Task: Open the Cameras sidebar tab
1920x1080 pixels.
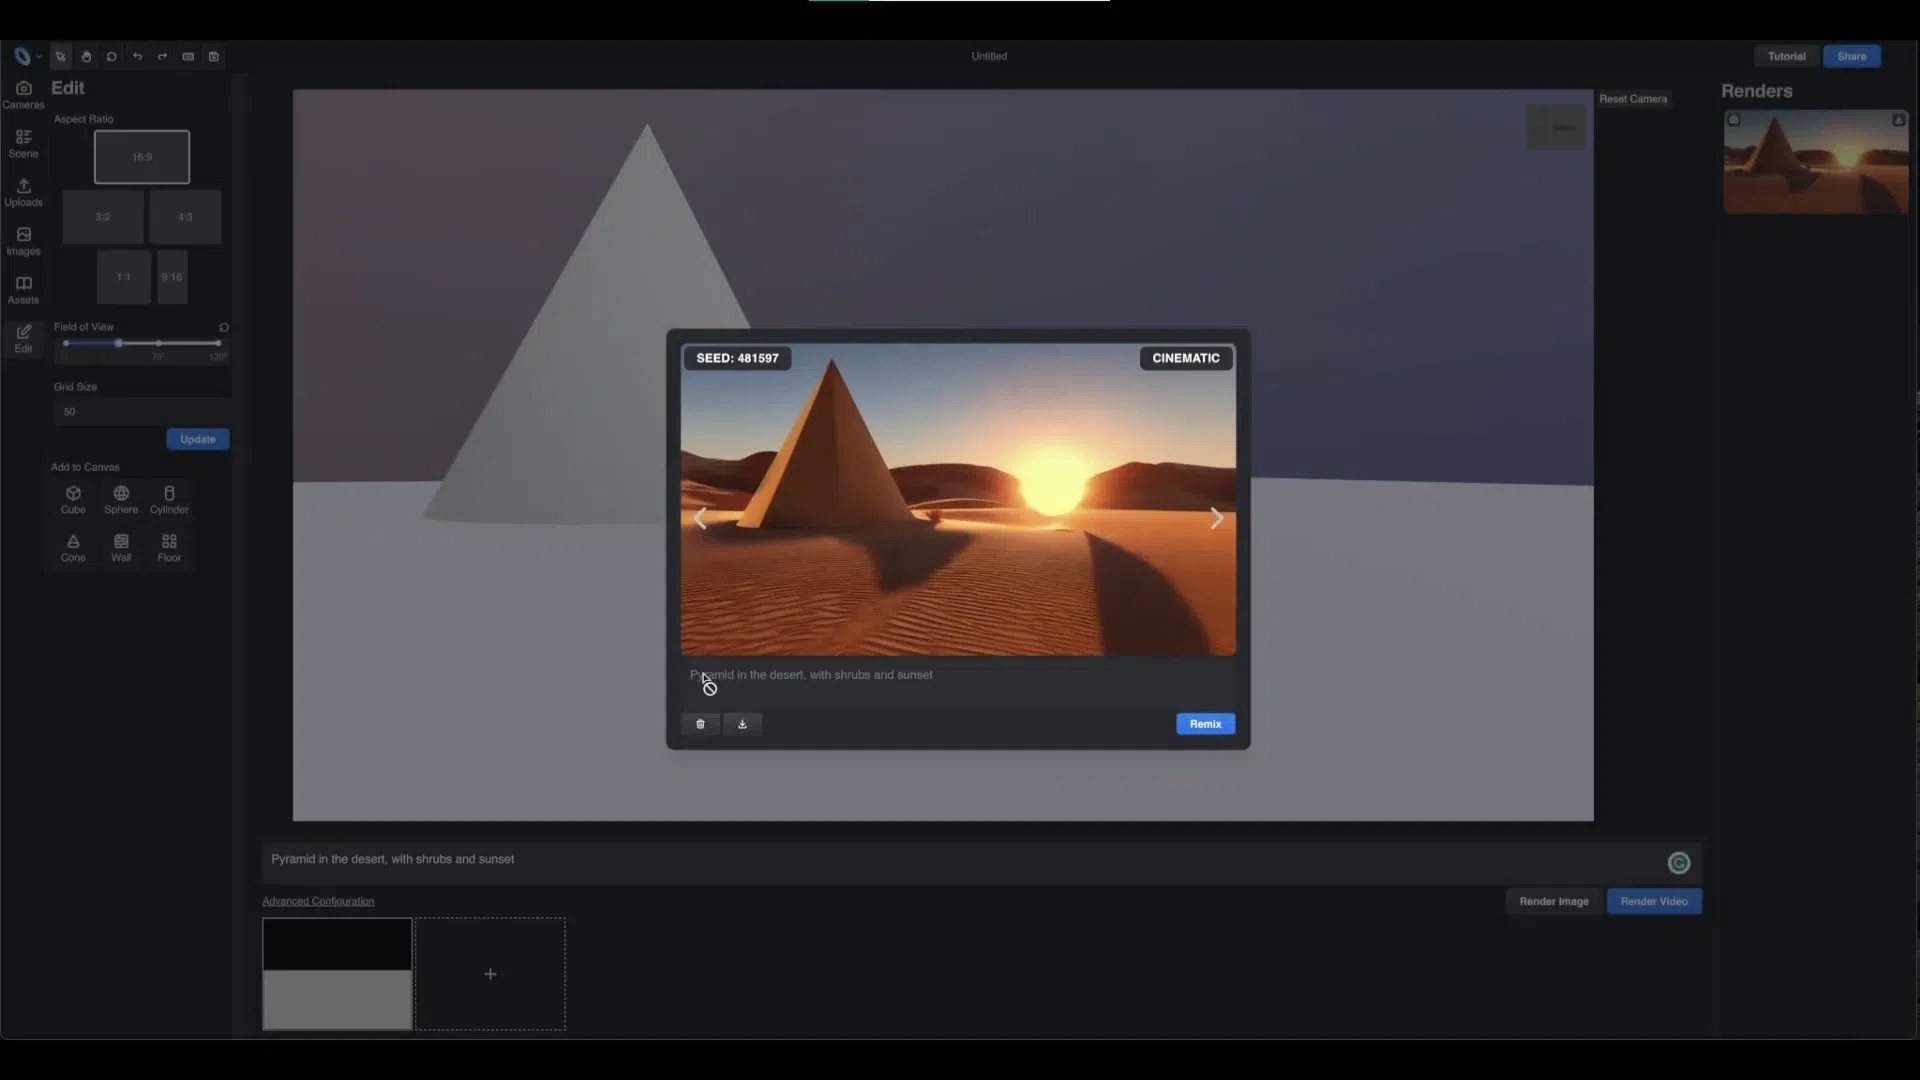Action: coord(23,95)
